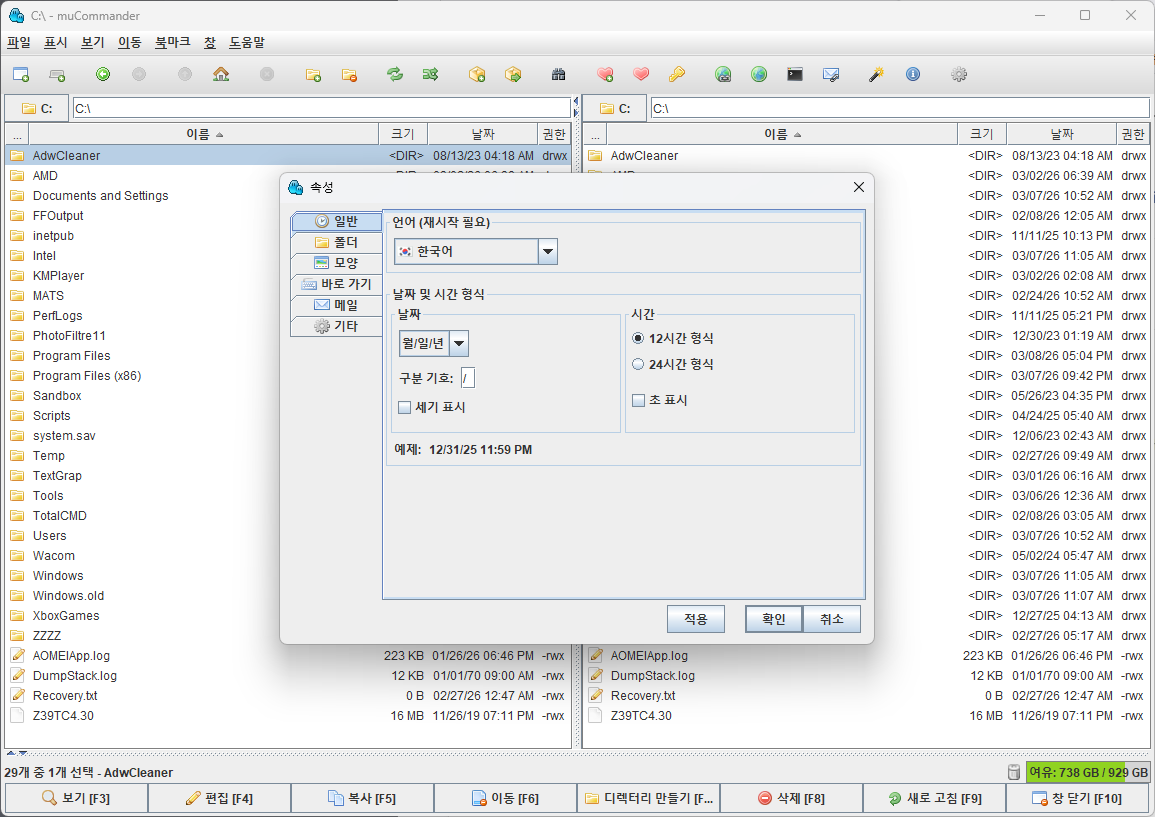1155x817 pixels.
Task: Sort left panel by 크기 column
Action: pos(403,134)
